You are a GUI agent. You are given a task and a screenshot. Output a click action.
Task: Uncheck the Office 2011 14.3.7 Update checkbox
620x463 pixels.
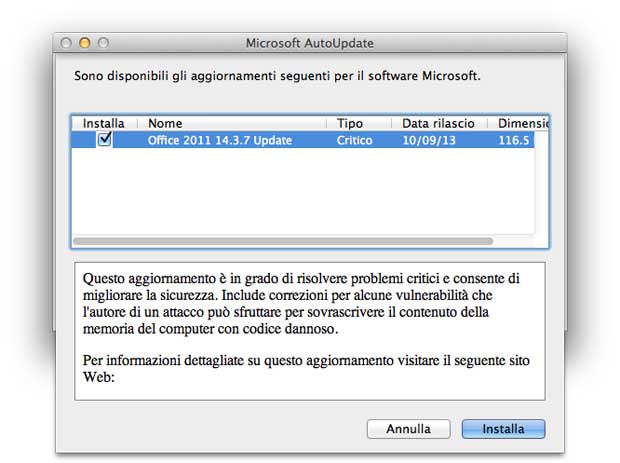tap(105, 139)
